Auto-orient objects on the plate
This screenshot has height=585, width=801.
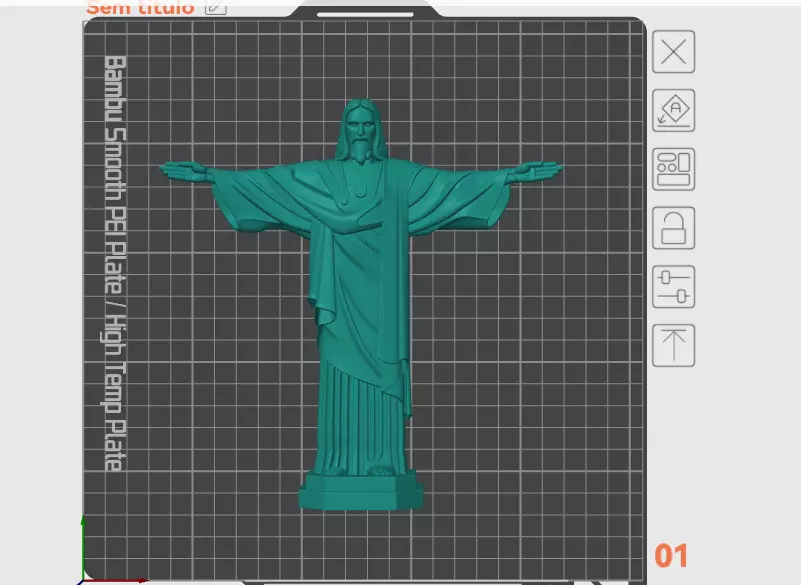coord(673,110)
